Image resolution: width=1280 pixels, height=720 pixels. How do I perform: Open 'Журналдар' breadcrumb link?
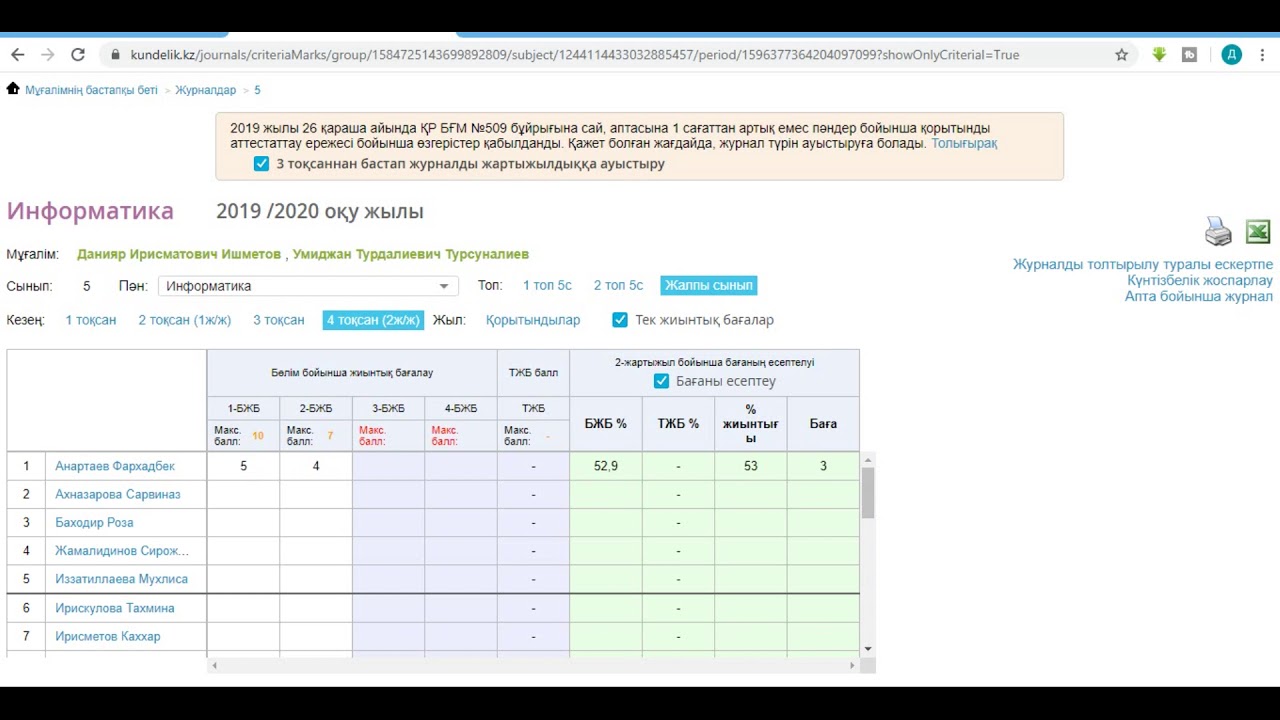[206, 90]
